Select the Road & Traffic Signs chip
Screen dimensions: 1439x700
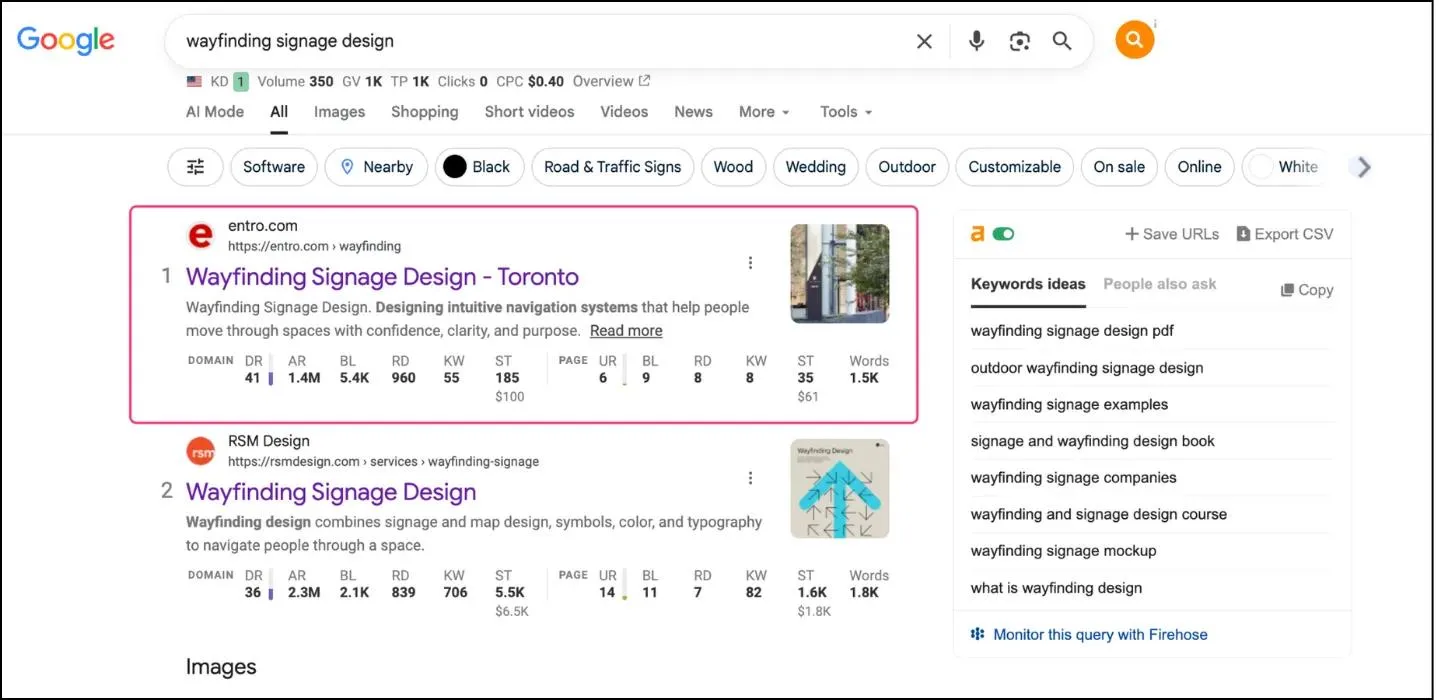pos(612,167)
